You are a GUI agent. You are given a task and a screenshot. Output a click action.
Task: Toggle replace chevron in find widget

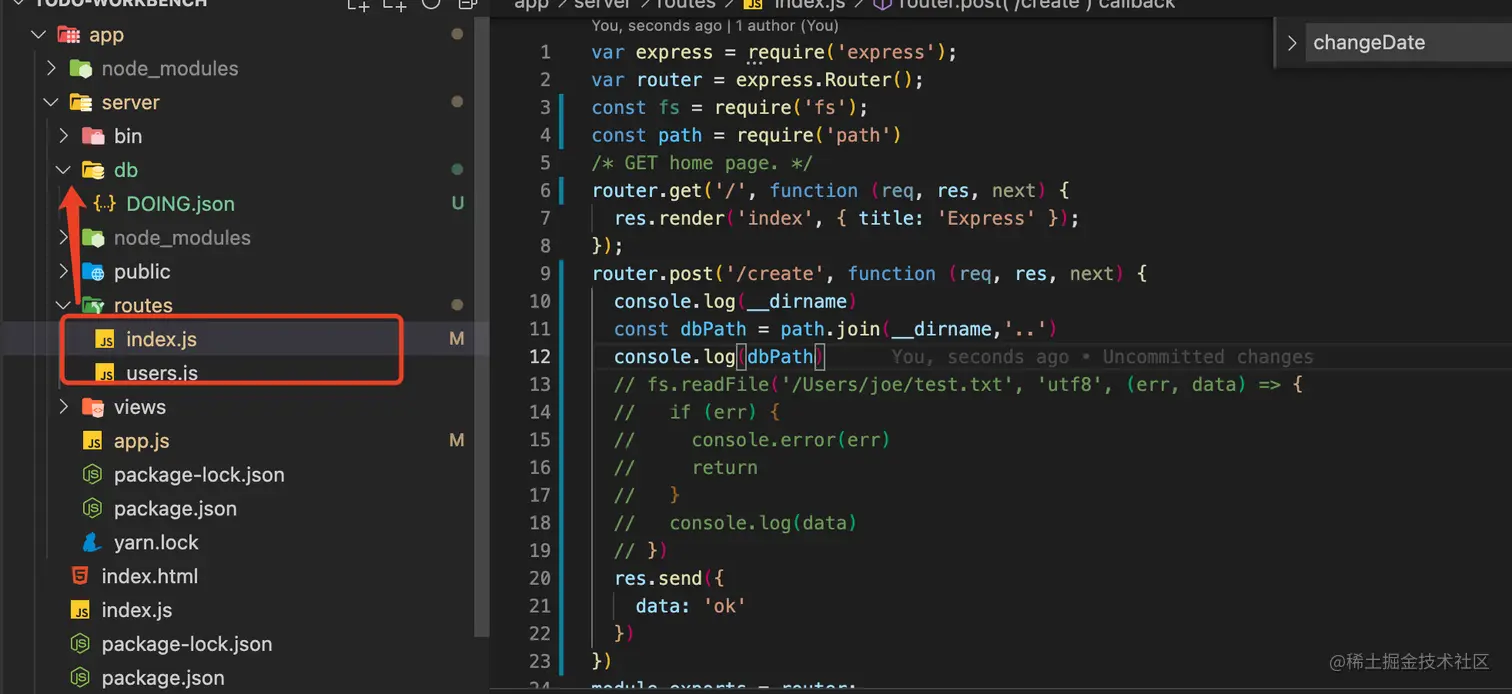click(1291, 43)
